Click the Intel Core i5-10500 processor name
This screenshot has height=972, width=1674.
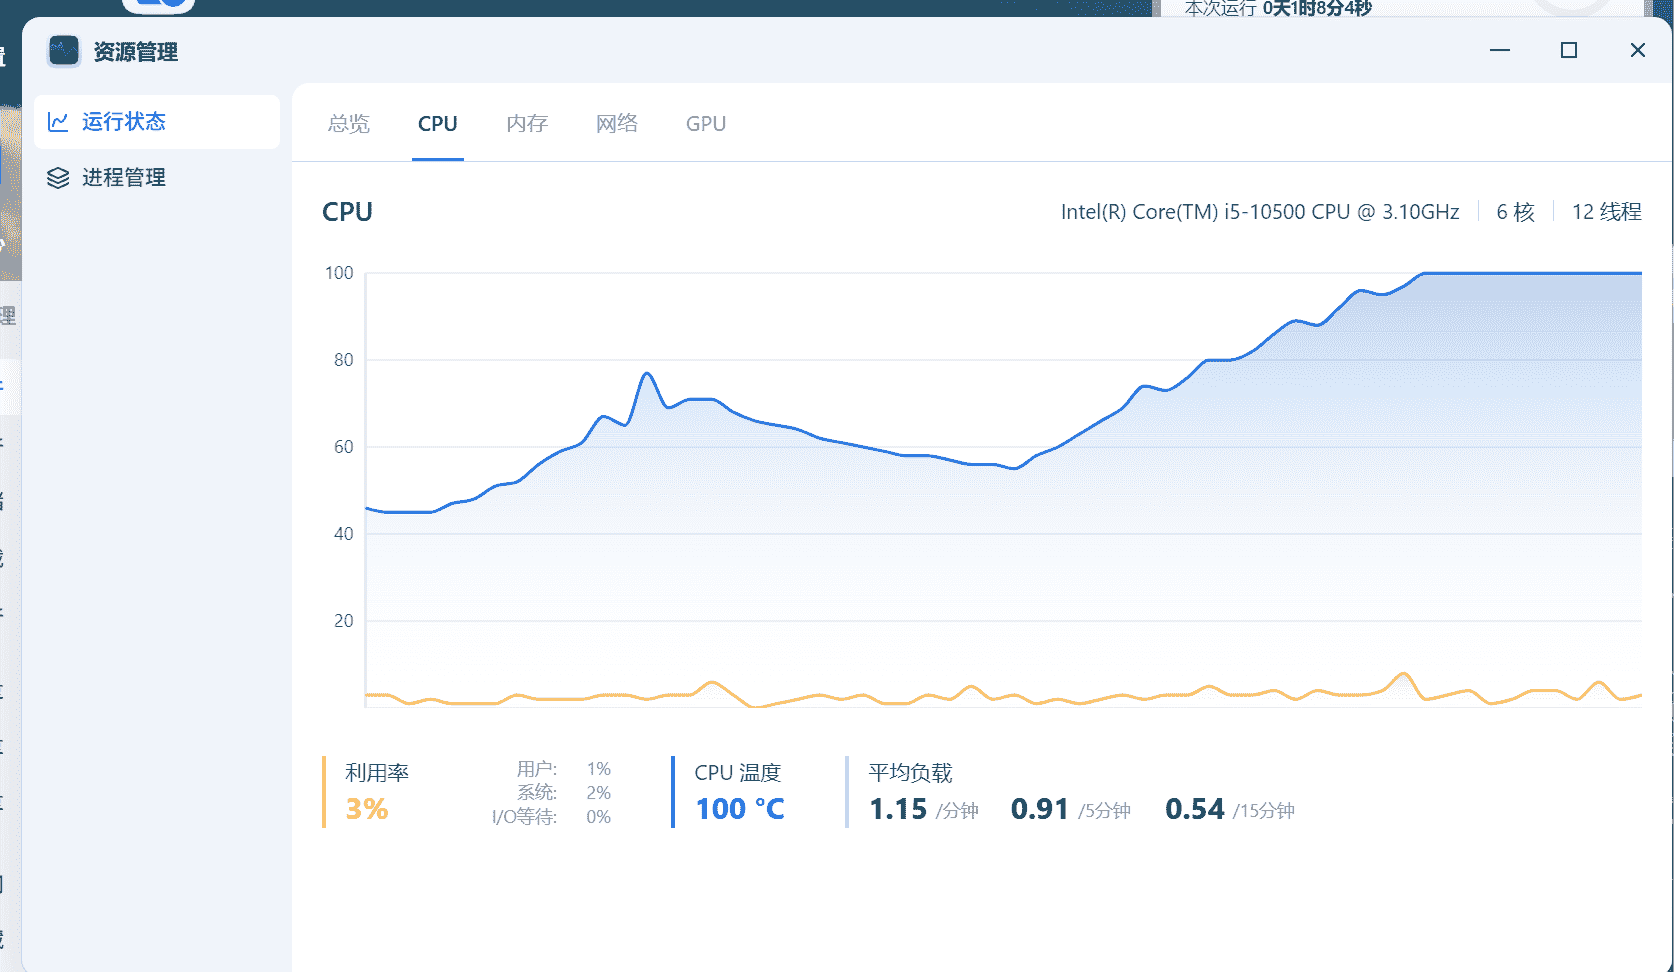[1260, 212]
